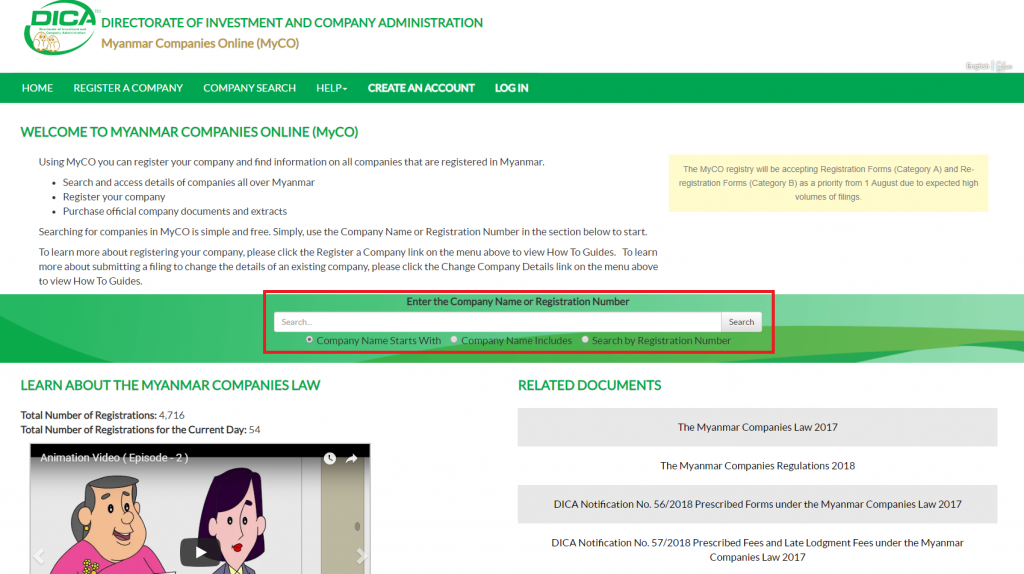Play the animation video

(x=200, y=552)
